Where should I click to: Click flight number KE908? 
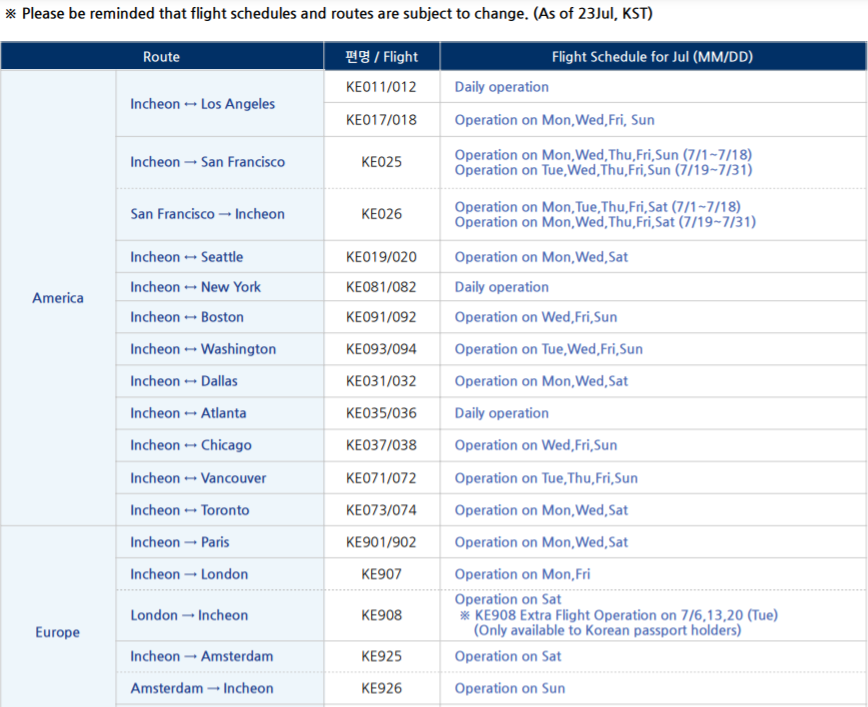[x=381, y=615]
